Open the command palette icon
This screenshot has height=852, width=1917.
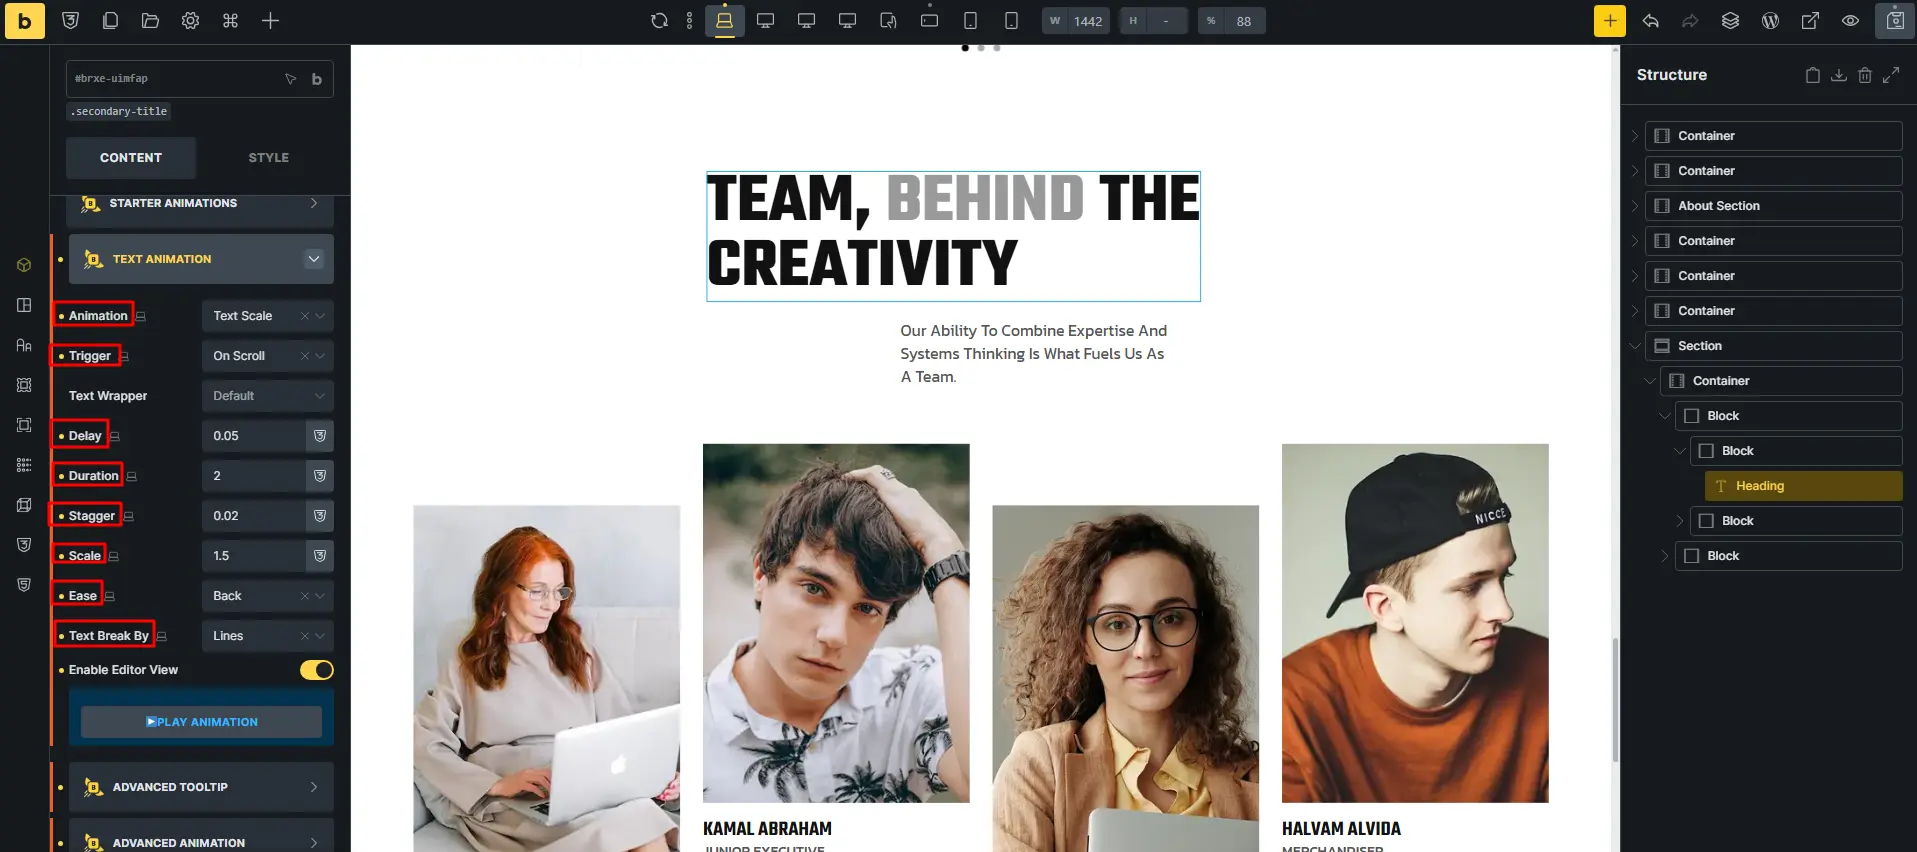coord(230,21)
